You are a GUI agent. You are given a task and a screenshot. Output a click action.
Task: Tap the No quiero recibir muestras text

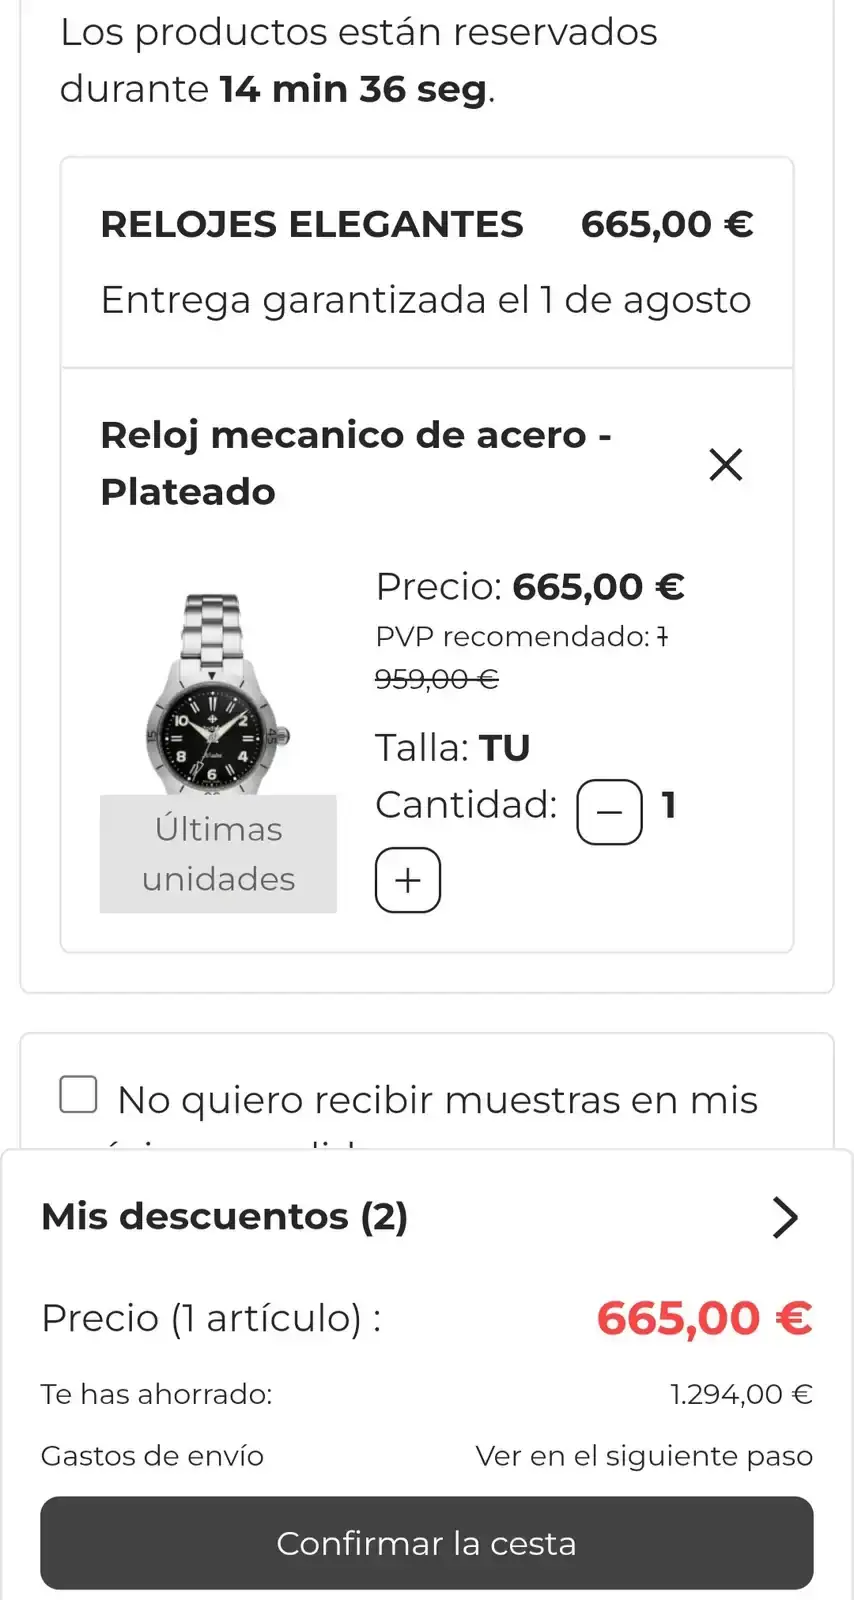click(x=437, y=1100)
